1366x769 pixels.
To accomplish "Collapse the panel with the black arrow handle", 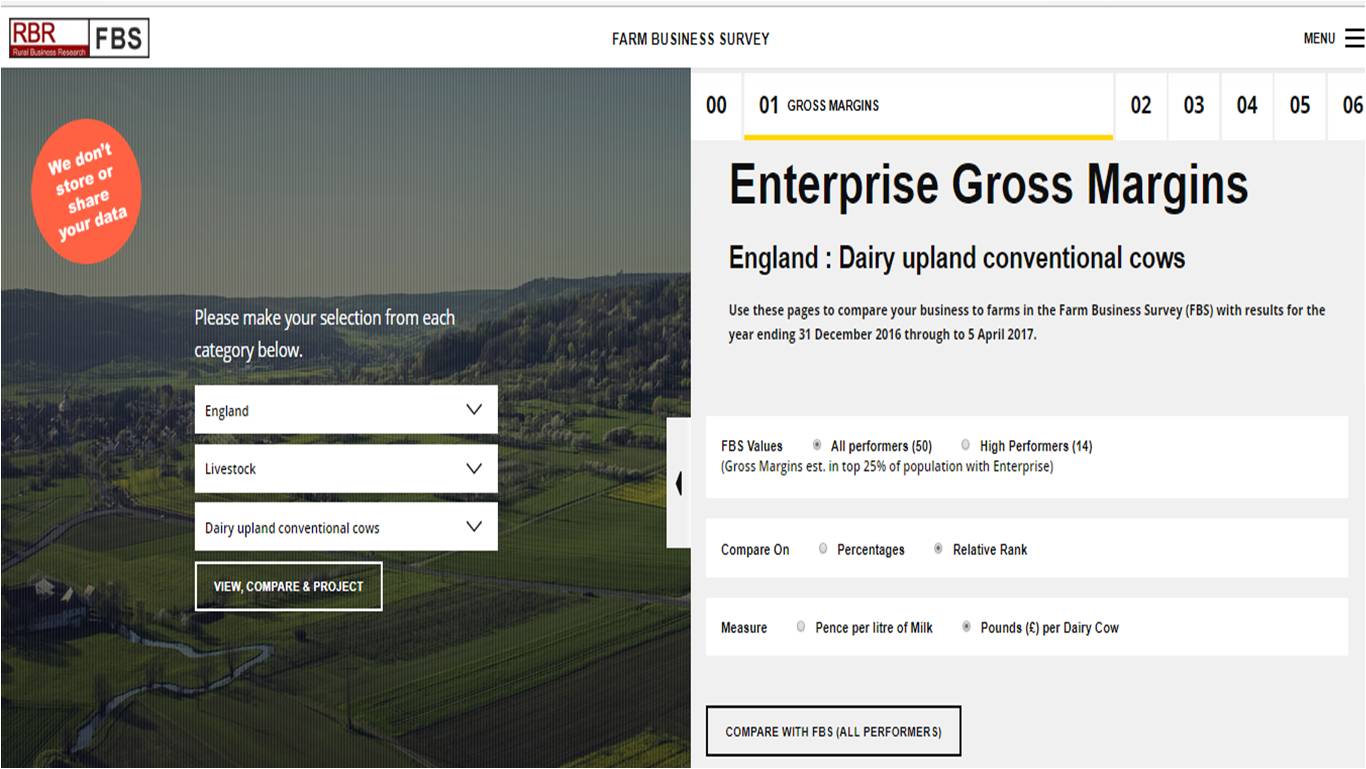I will [x=679, y=483].
